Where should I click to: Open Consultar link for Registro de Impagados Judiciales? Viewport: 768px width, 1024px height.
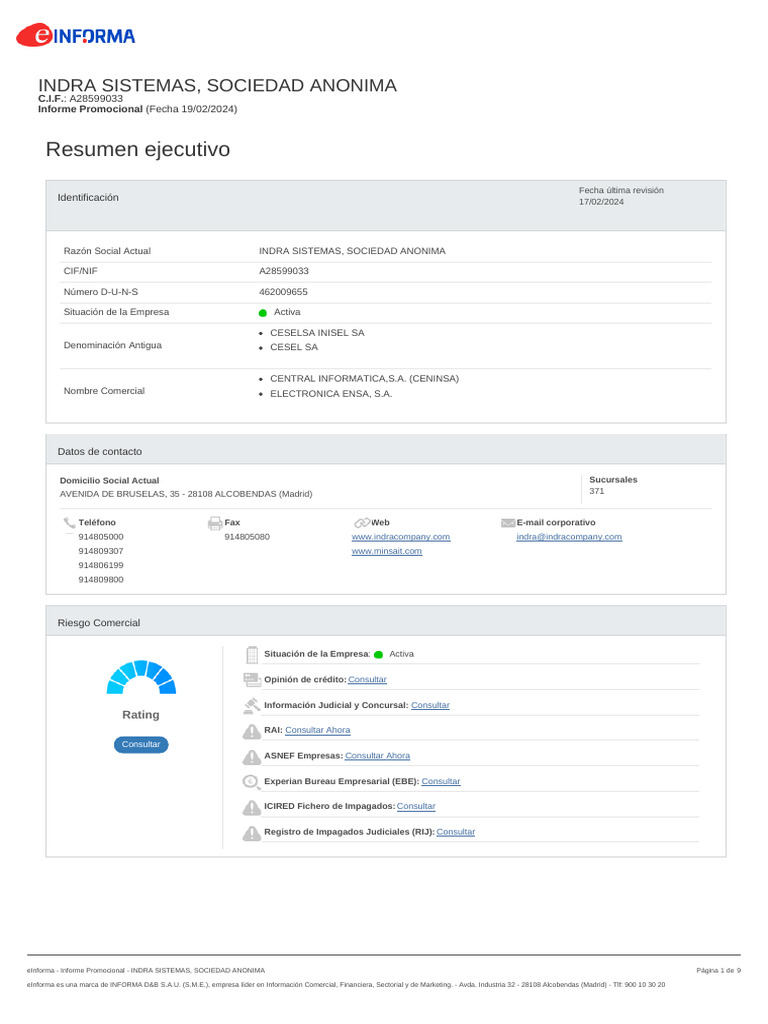point(456,832)
